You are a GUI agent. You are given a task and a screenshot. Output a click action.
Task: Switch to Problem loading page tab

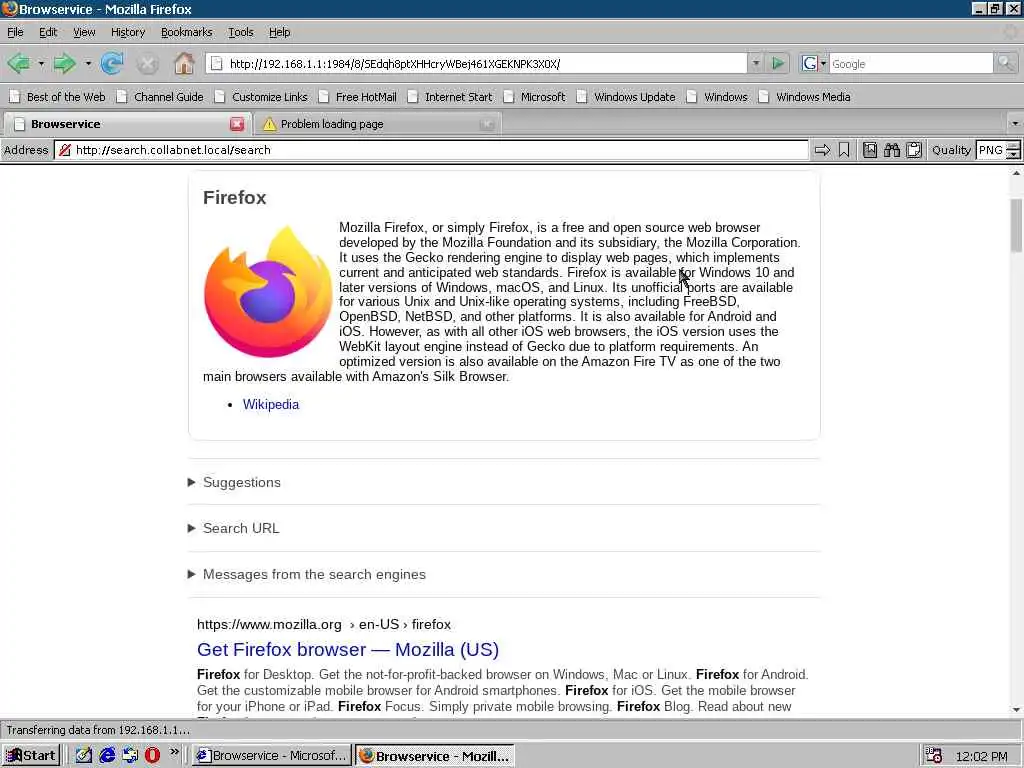point(378,124)
